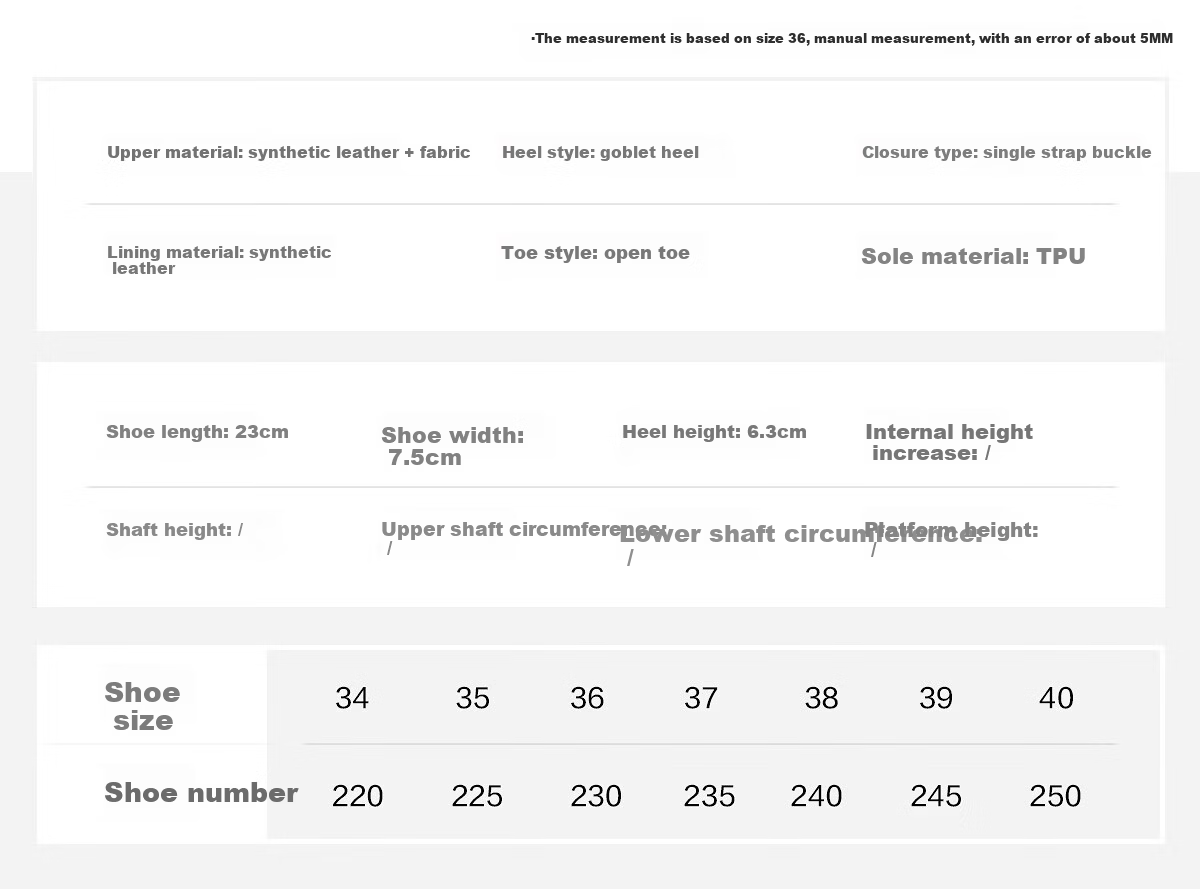Click Heel style: goblet heel text

[600, 153]
